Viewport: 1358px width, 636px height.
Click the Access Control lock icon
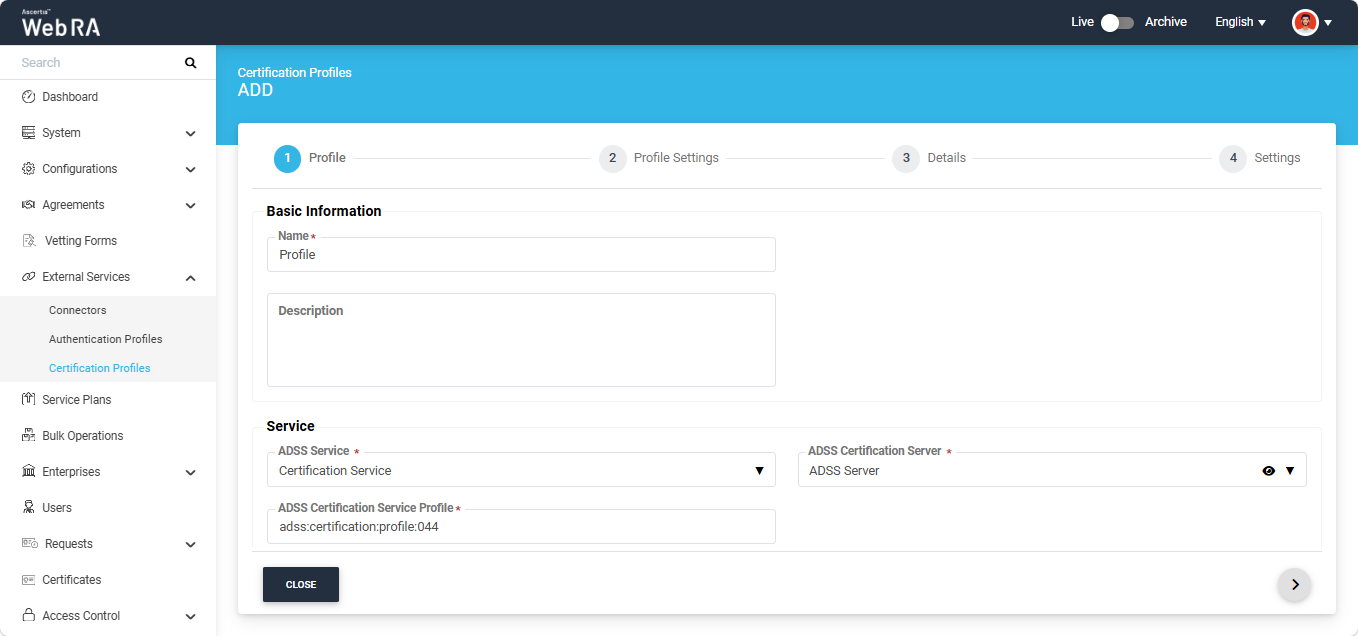[28, 616]
